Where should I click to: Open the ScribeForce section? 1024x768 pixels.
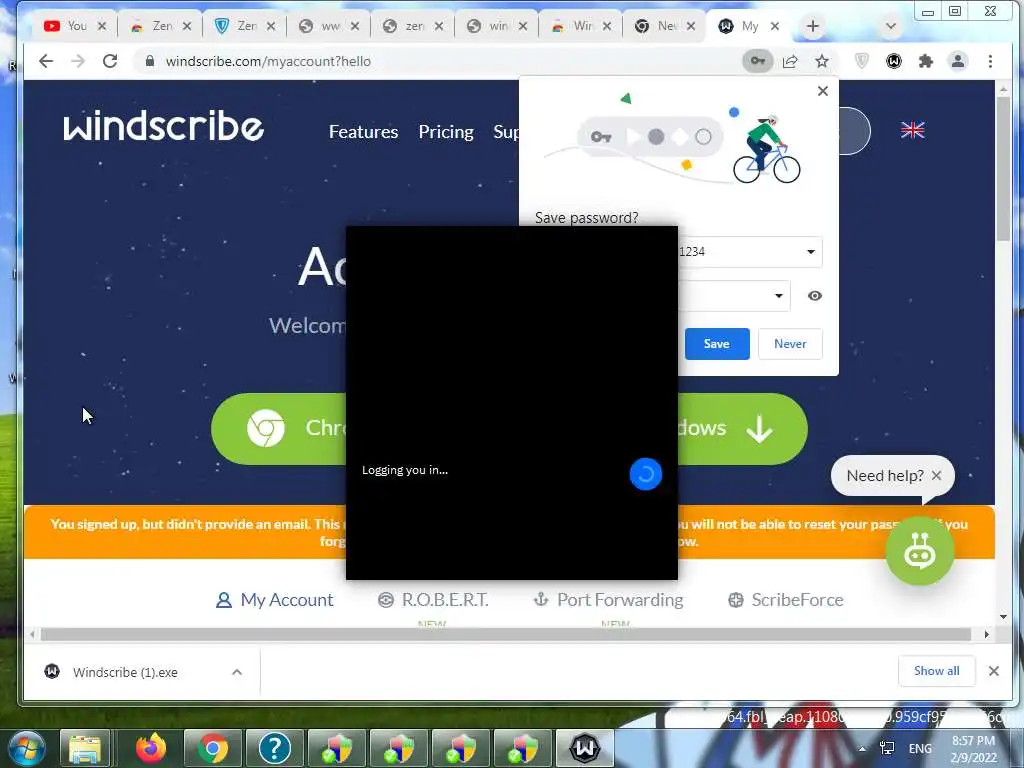786,600
